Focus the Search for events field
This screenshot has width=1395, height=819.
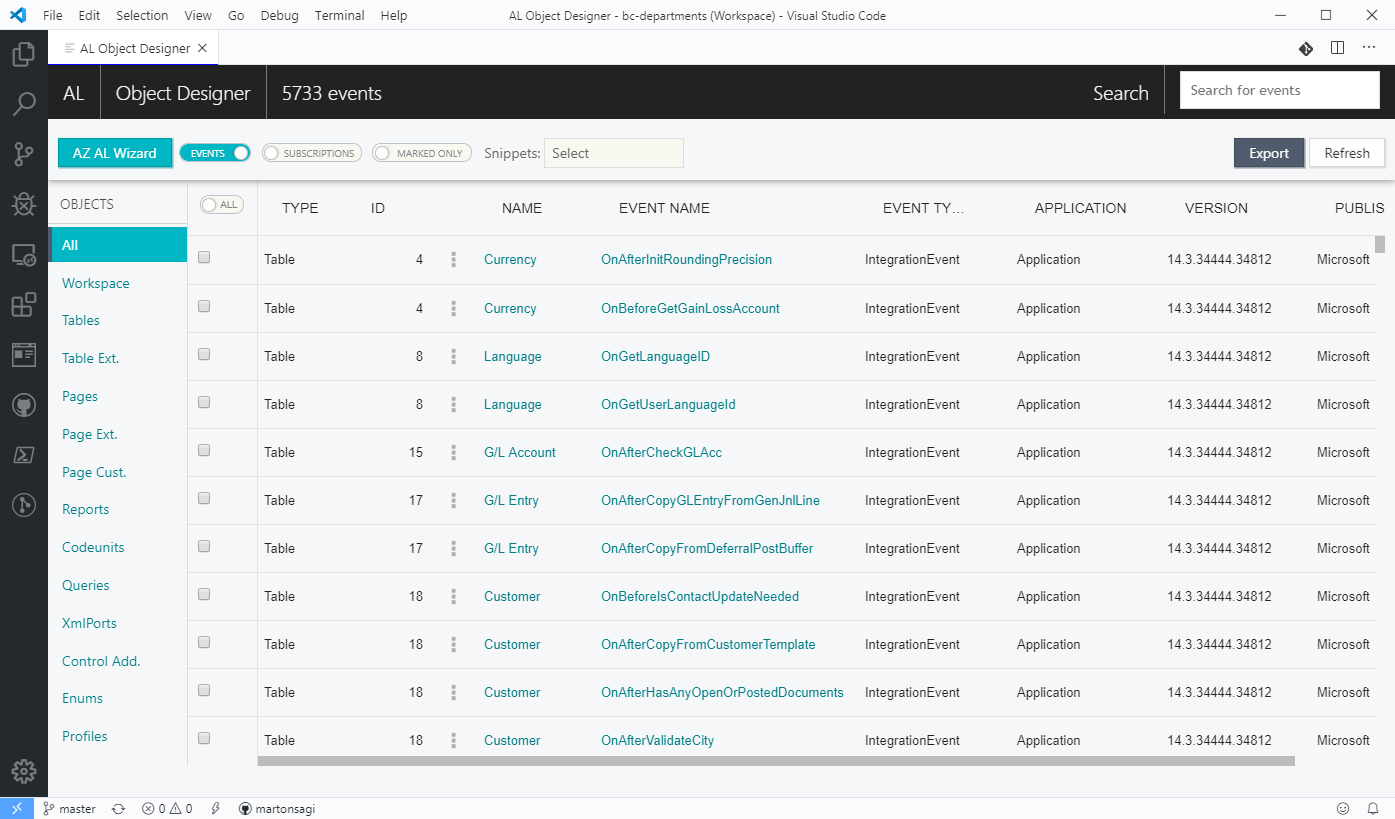1280,90
